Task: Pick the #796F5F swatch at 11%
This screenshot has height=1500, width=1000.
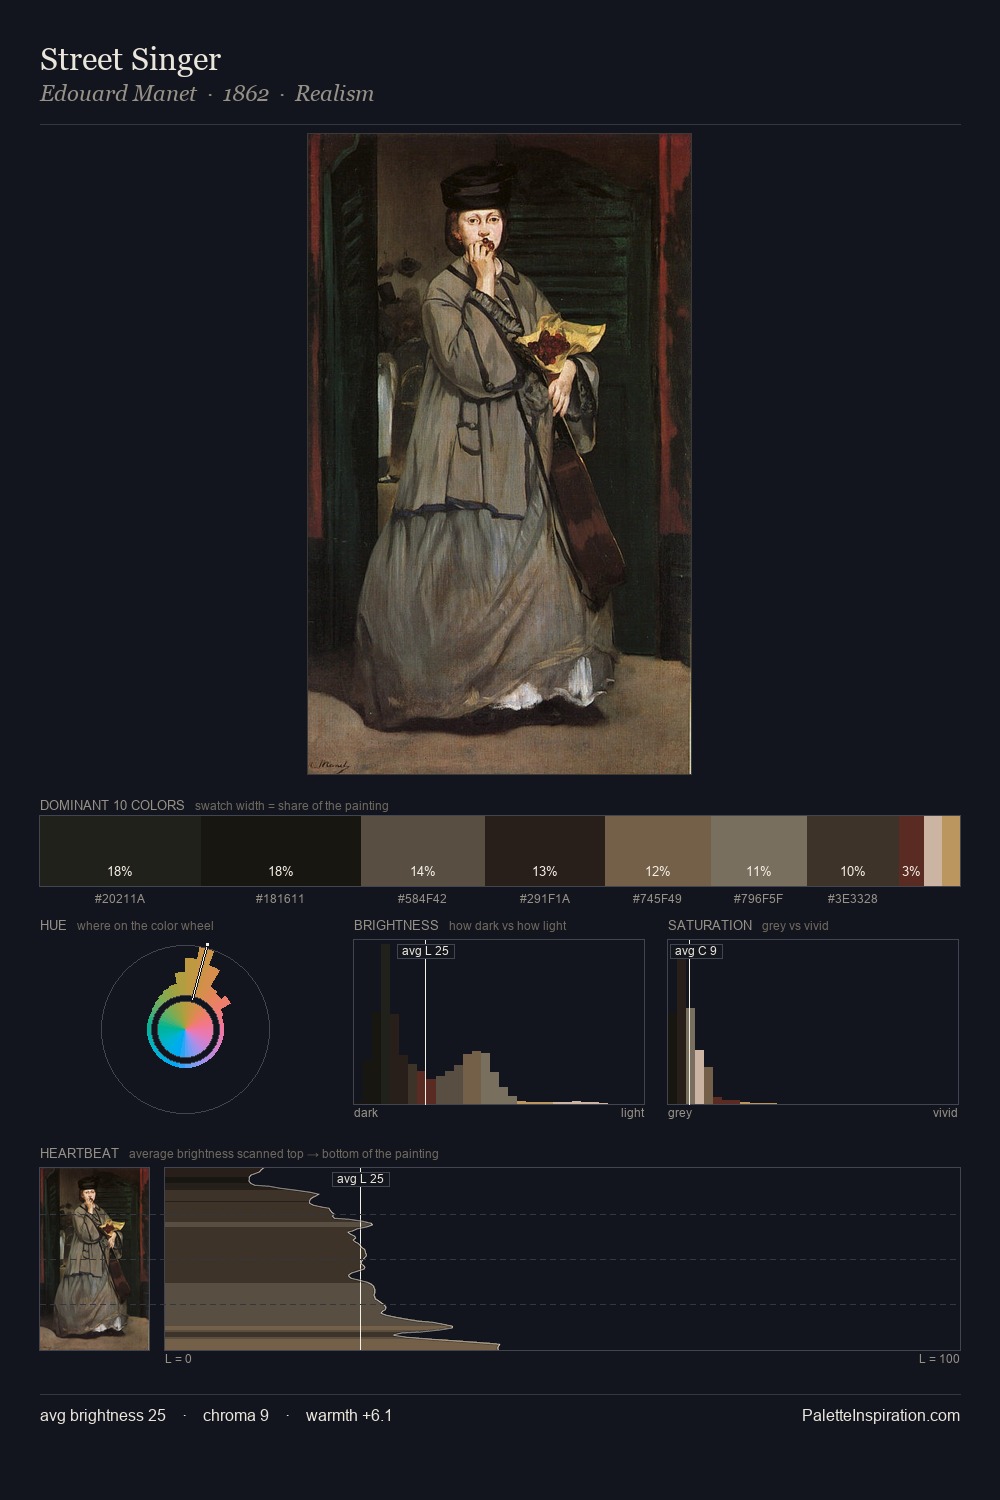Action: pyautogui.click(x=759, y=851)
